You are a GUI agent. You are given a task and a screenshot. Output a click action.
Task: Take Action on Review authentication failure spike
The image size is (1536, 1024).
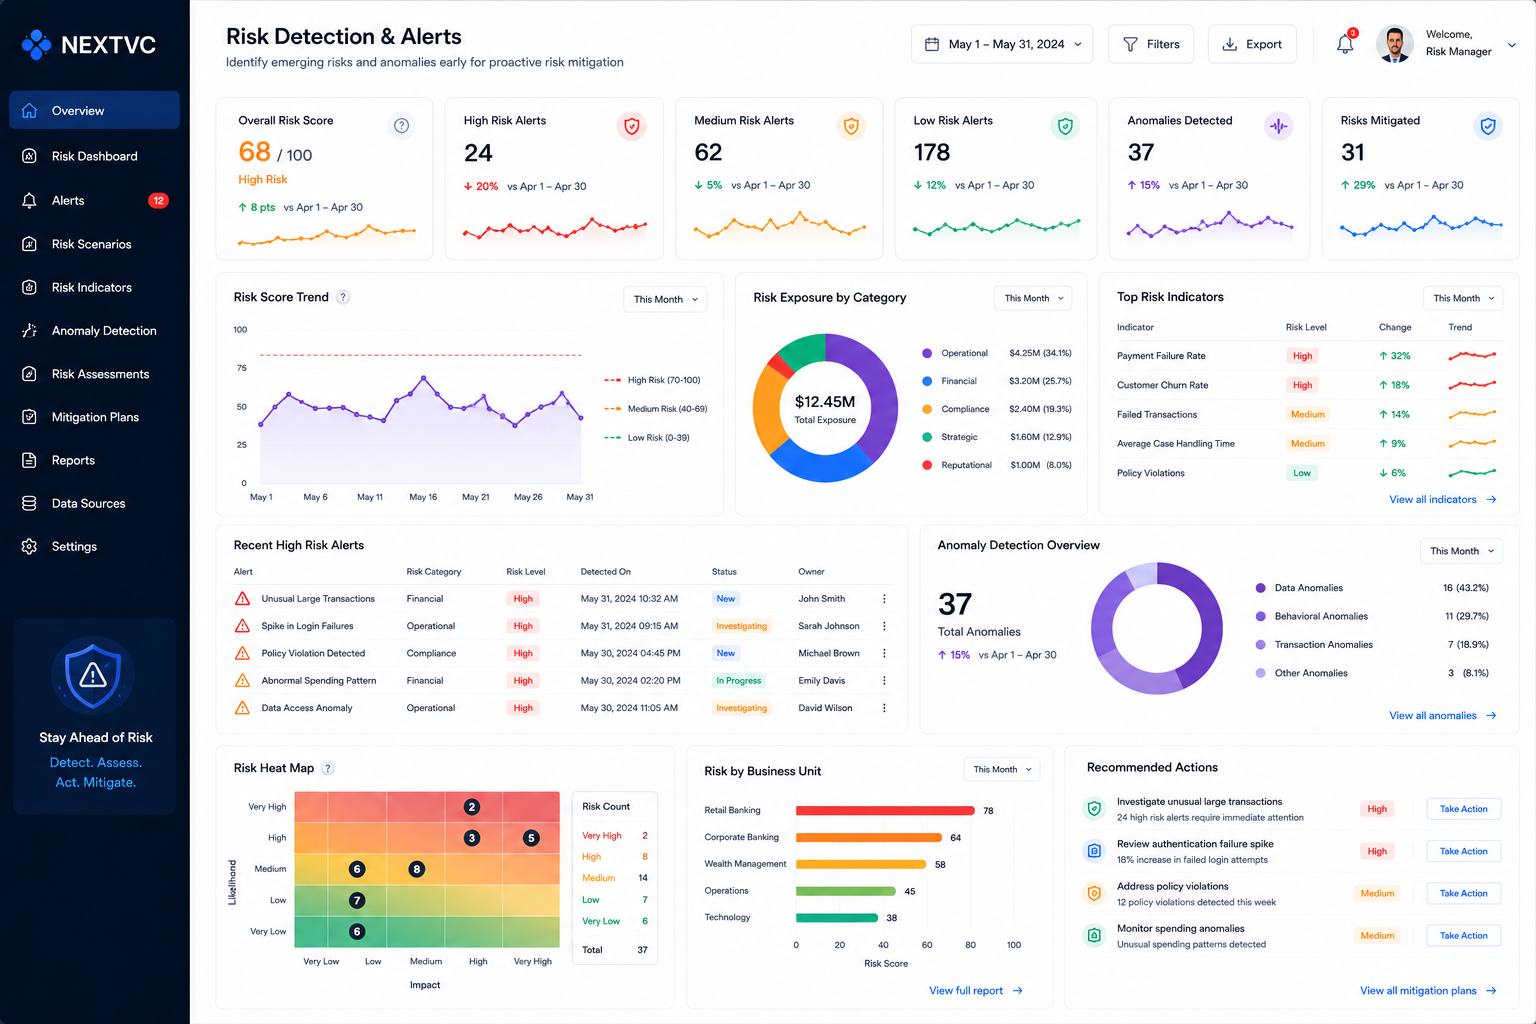[1463, 851]
